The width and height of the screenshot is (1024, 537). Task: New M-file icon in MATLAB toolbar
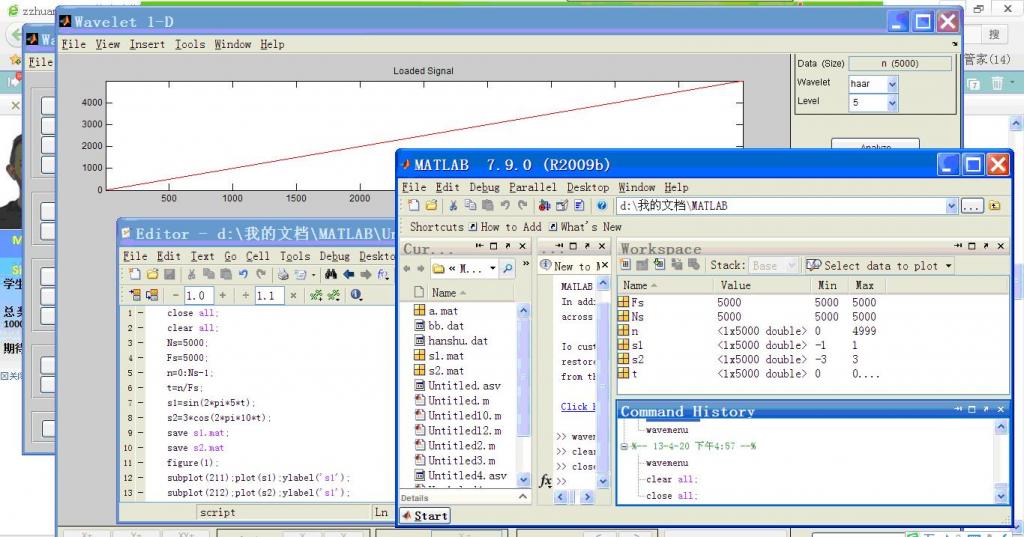pos(413,205)
